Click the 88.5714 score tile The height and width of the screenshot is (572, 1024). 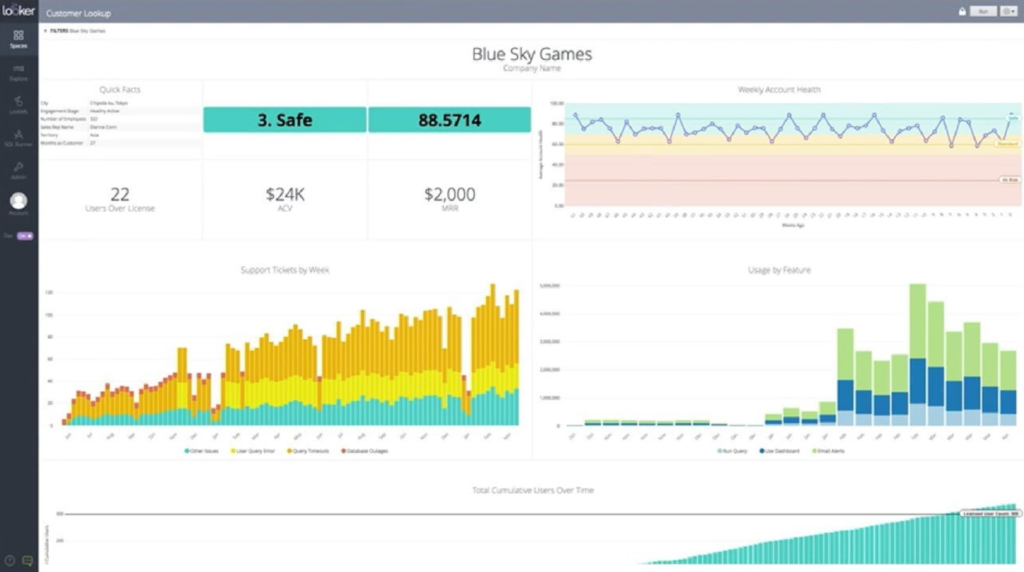(449, 120)
